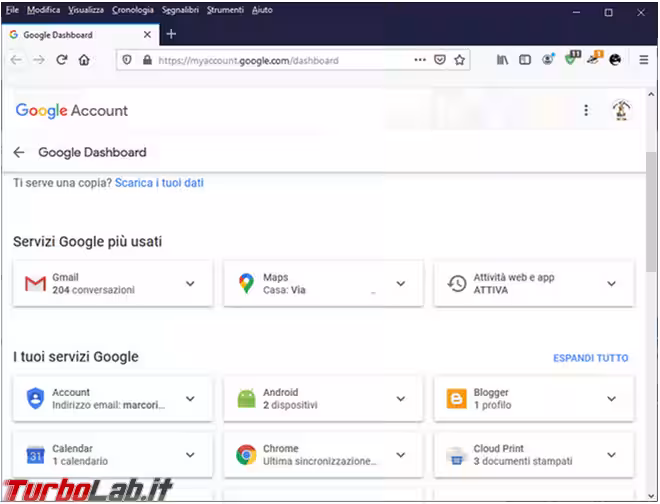
Task: View site security padlock info
Action: (147, 60)
